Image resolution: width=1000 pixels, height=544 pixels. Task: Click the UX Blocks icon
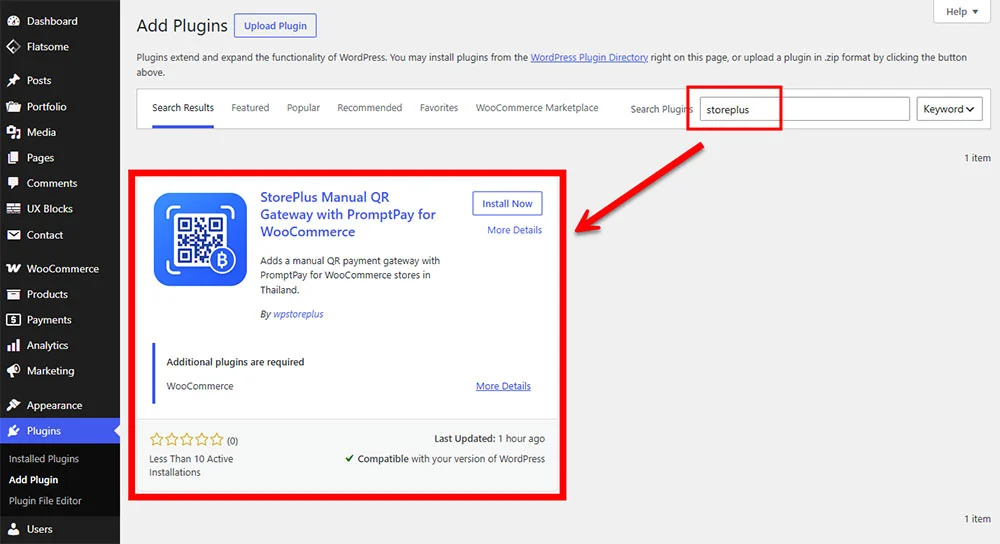click(13, 209)
